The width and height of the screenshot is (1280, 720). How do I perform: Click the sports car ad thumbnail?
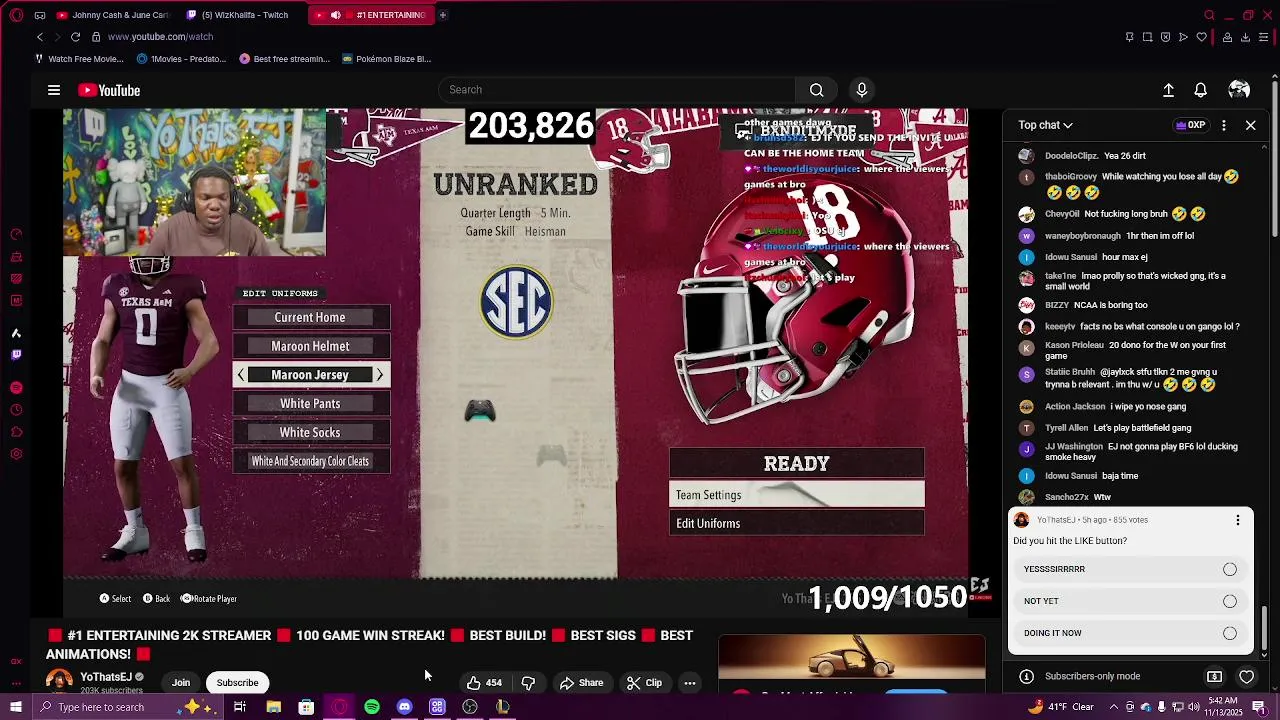click(x=851, y=659)
